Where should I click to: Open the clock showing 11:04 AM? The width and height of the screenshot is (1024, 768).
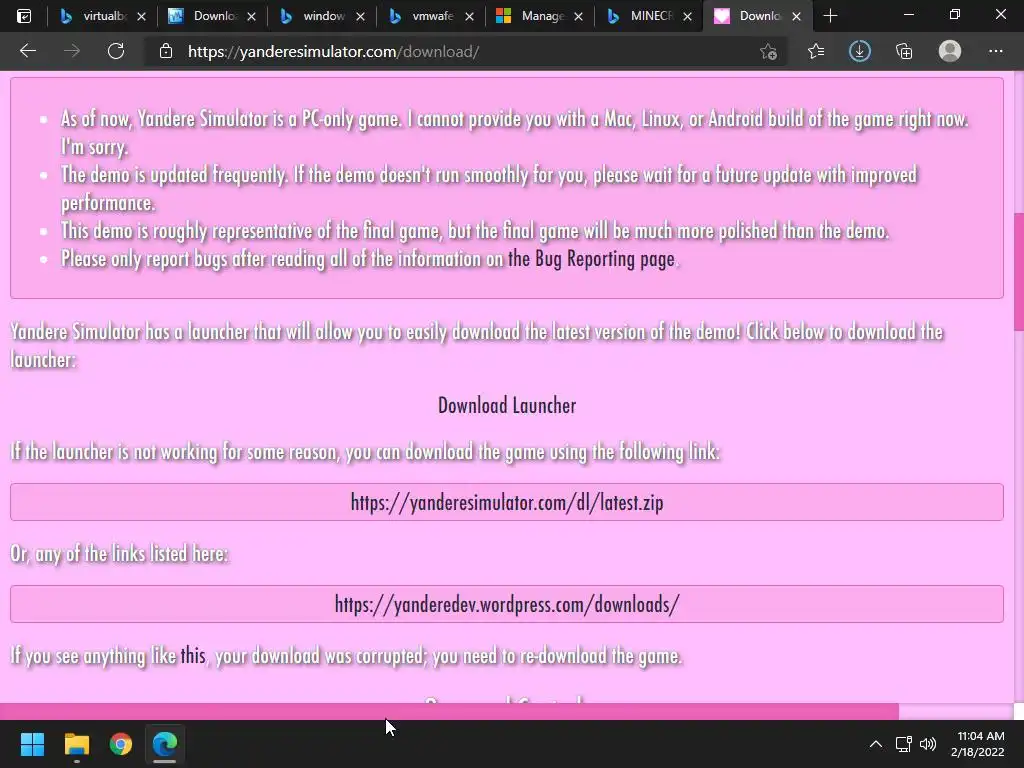coord(978,744)
